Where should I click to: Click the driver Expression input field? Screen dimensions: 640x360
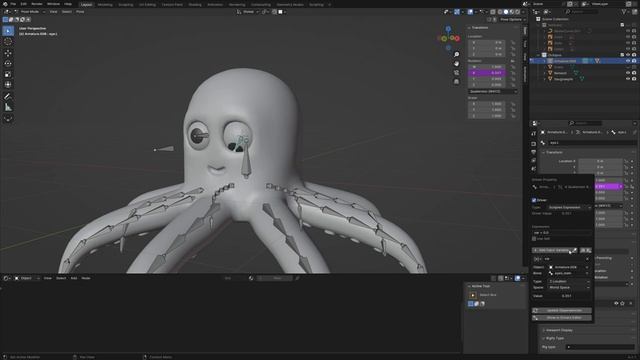click(562, 233)
